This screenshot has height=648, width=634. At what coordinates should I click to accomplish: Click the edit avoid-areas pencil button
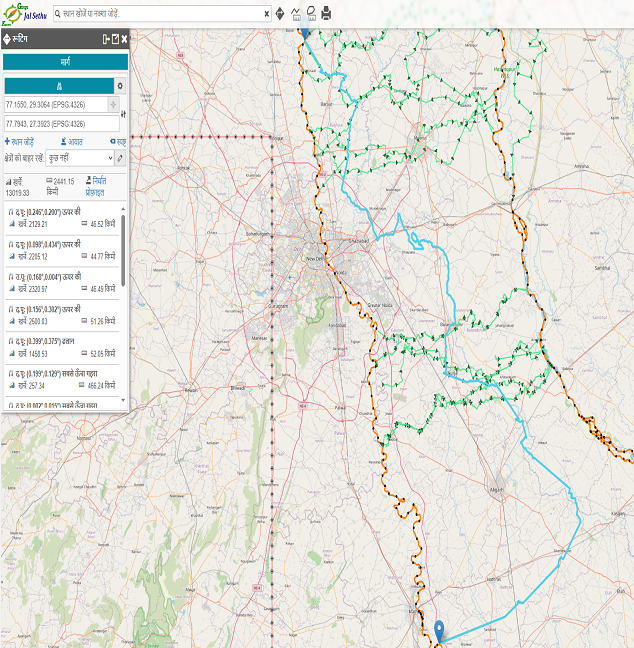(121, 158)
